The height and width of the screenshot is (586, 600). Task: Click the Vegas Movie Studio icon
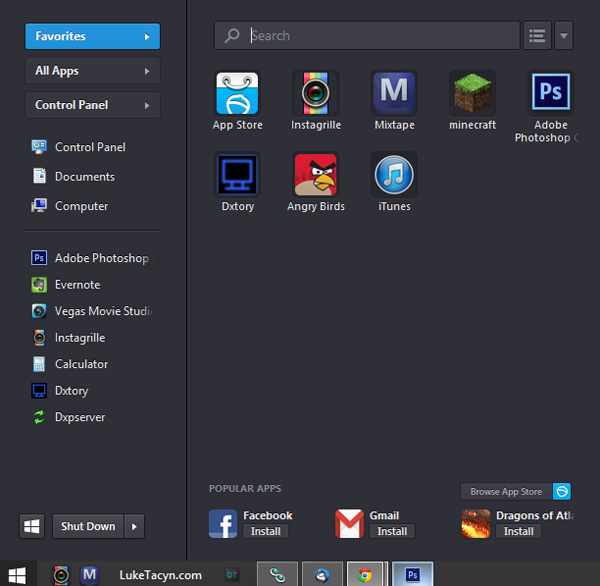coord(39,311)
